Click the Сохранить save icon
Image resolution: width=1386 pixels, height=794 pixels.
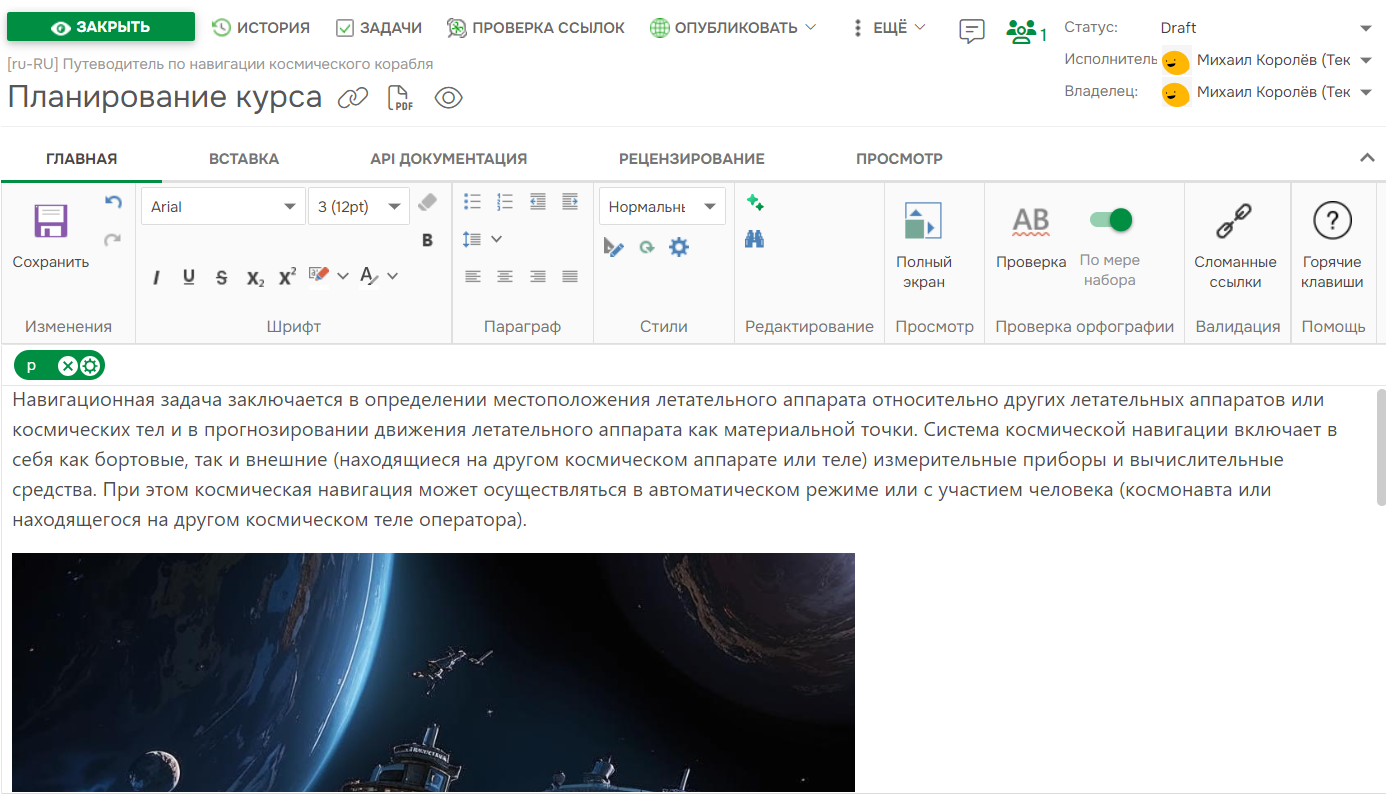point(50,222)
